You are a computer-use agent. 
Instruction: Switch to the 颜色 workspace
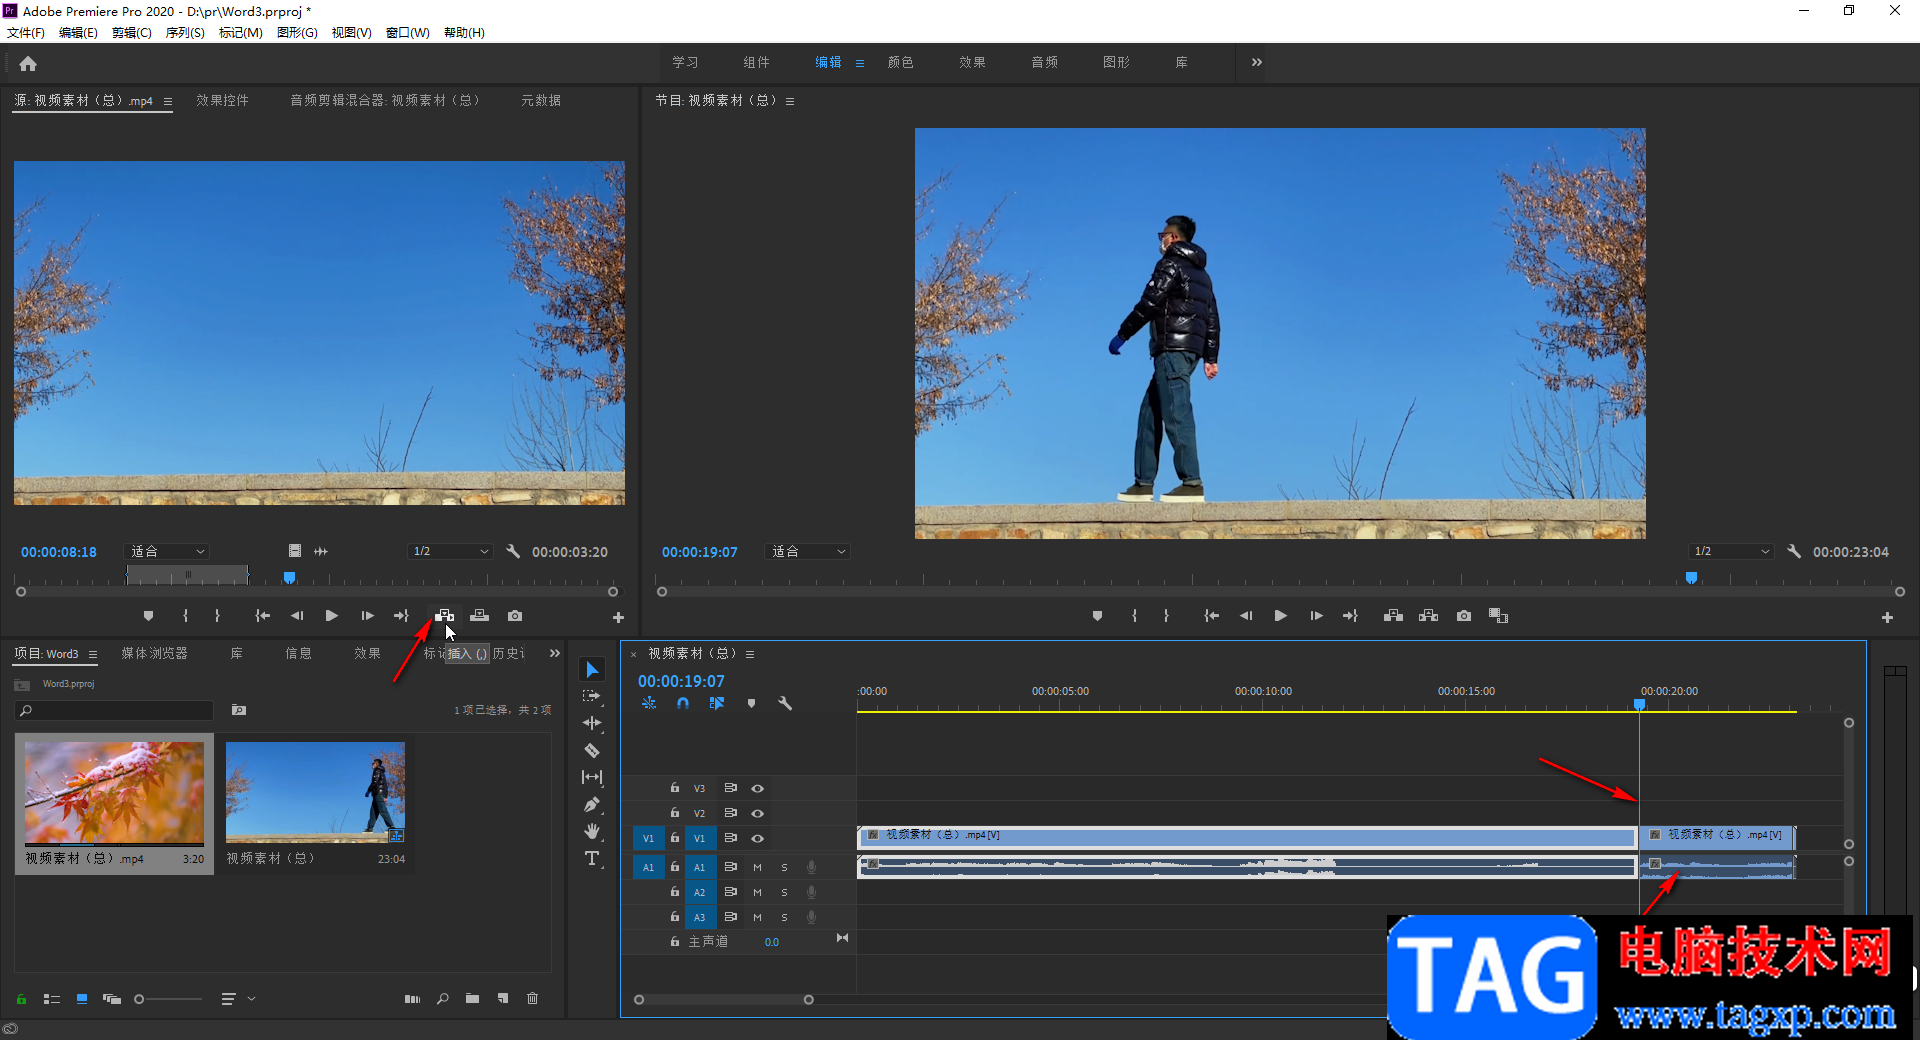point(900,62)
